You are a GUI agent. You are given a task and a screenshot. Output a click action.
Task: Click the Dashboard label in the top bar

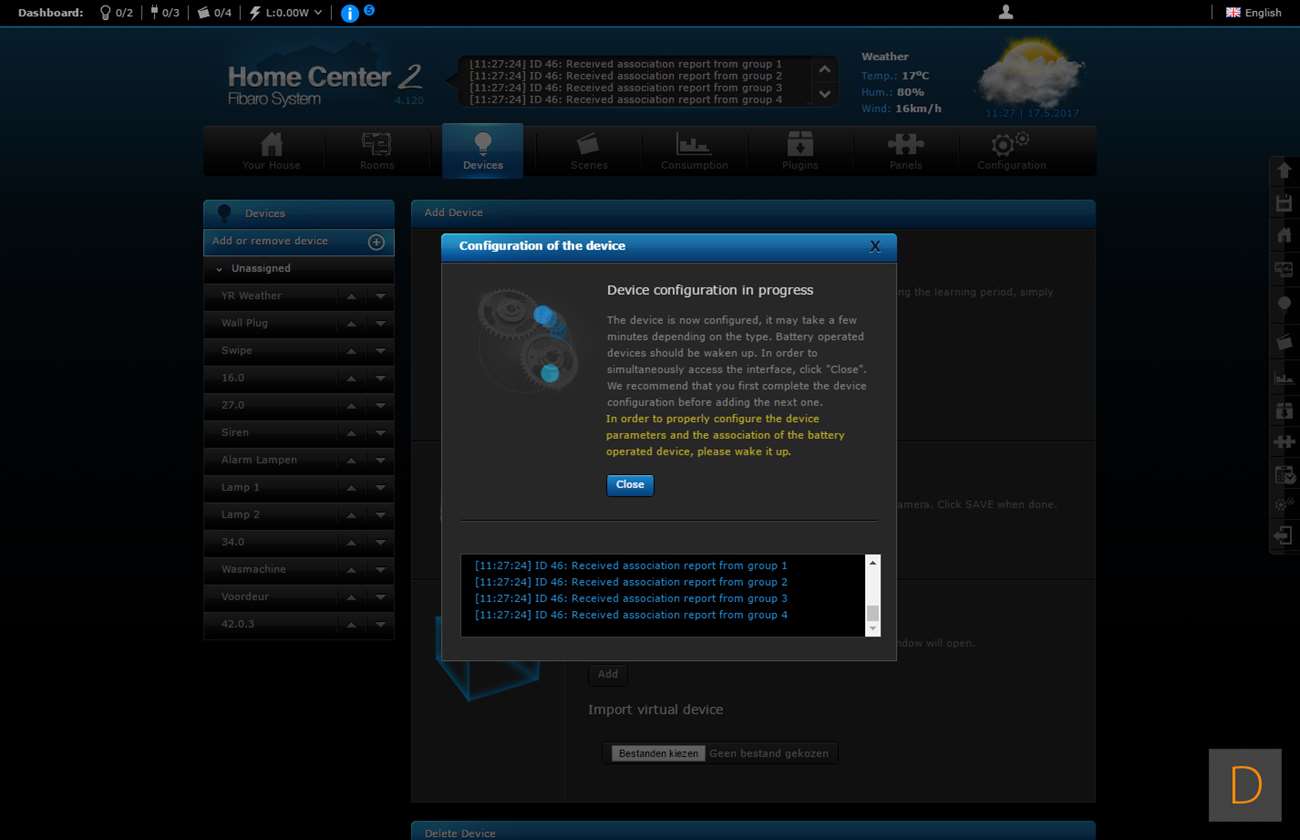[51, 13]
